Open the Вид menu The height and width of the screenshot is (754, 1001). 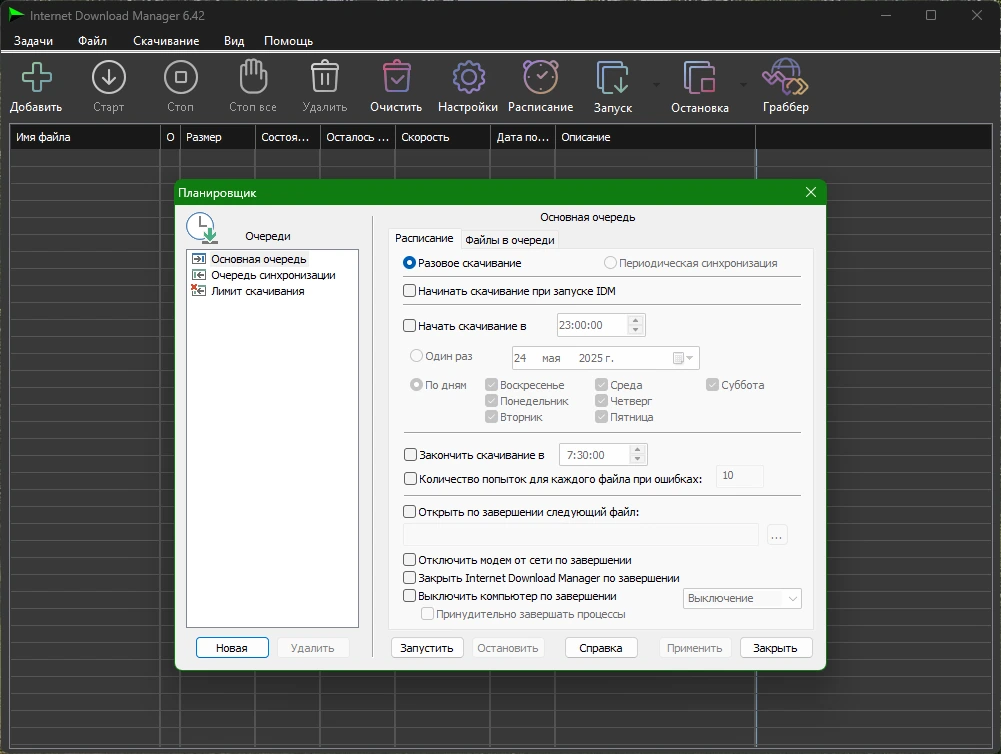point(234,41)
